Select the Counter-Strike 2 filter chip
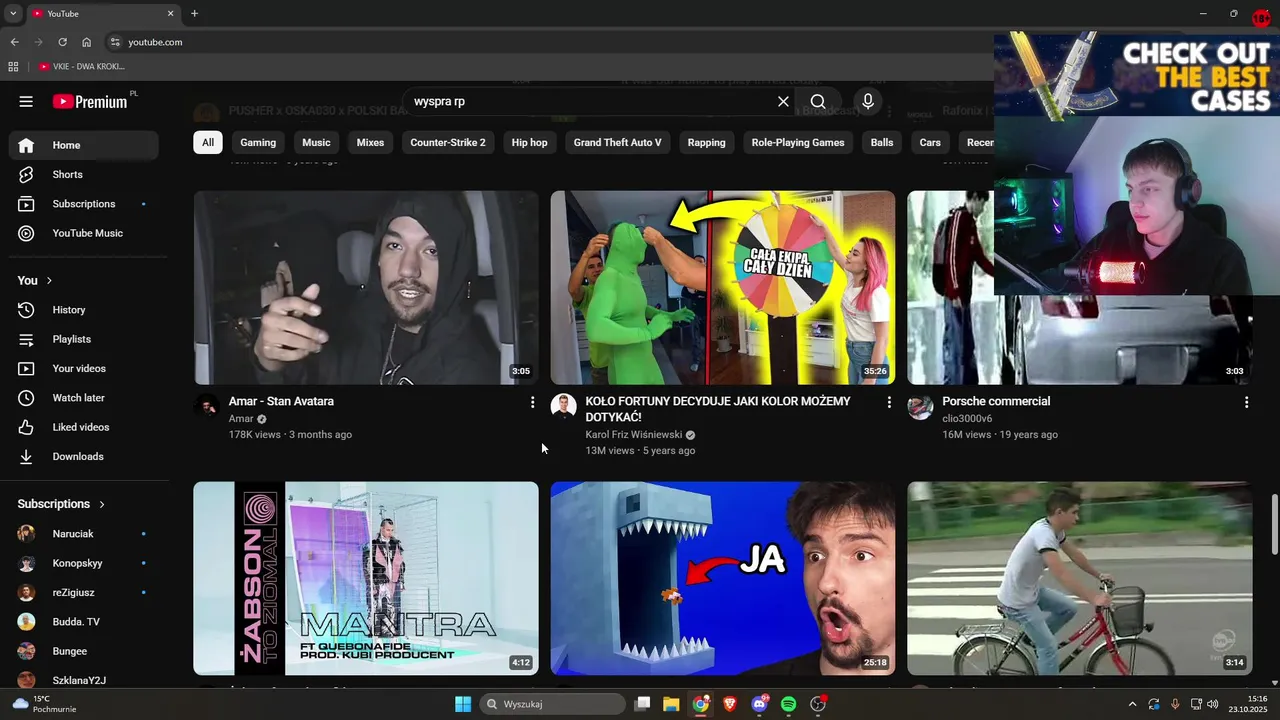Screen dimensions: 1280x720 (448, 142)
